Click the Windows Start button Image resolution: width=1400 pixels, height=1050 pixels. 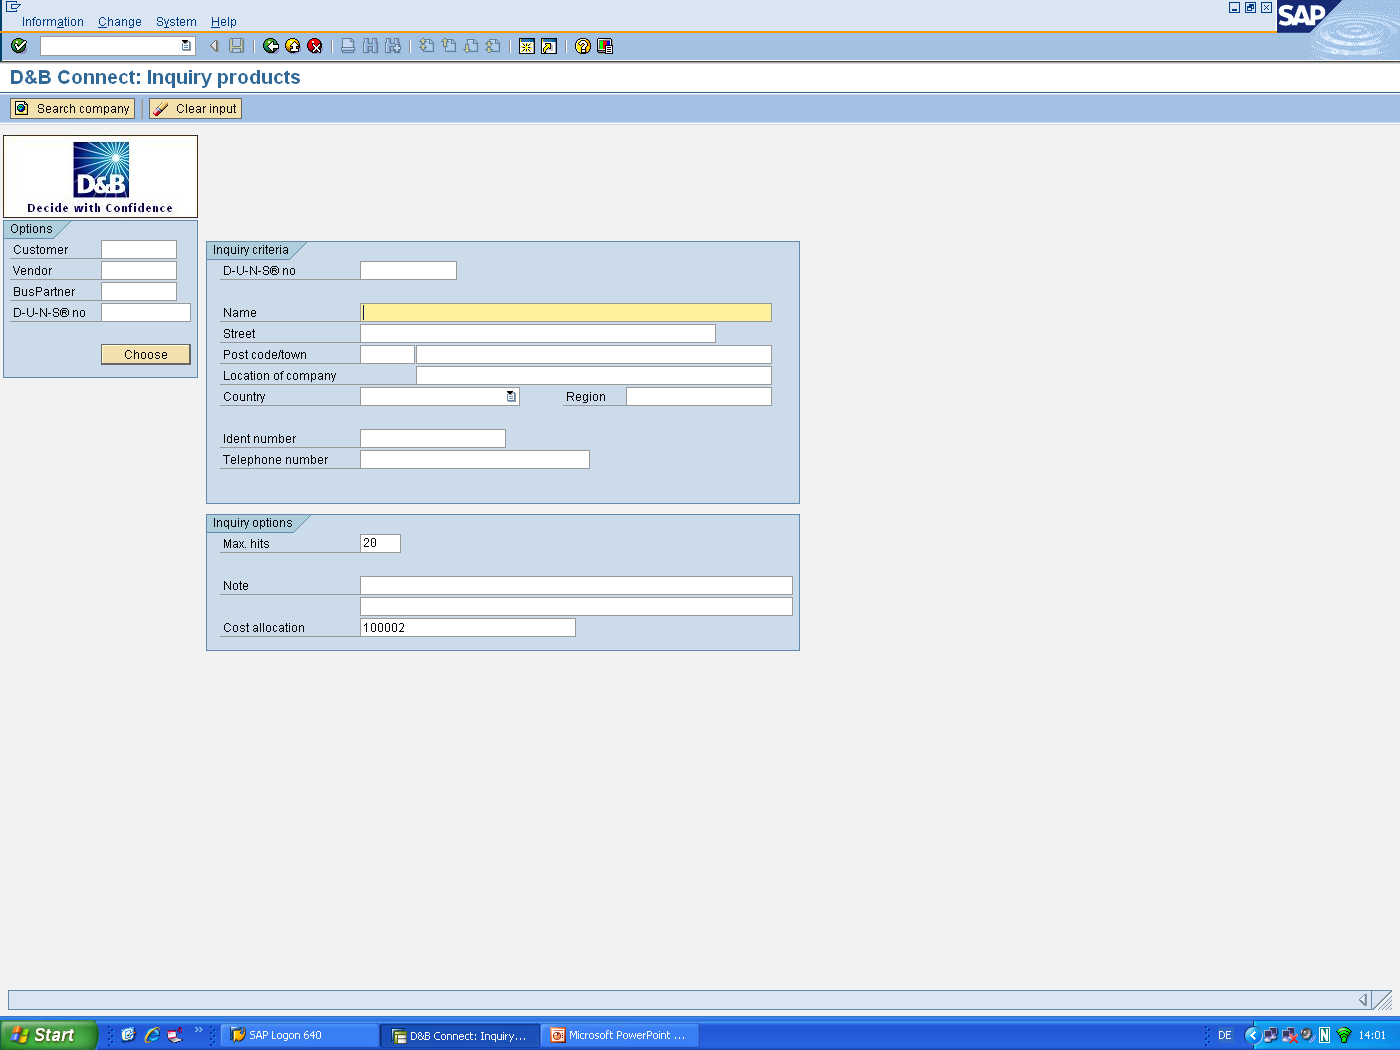(x=48, y=1036)
